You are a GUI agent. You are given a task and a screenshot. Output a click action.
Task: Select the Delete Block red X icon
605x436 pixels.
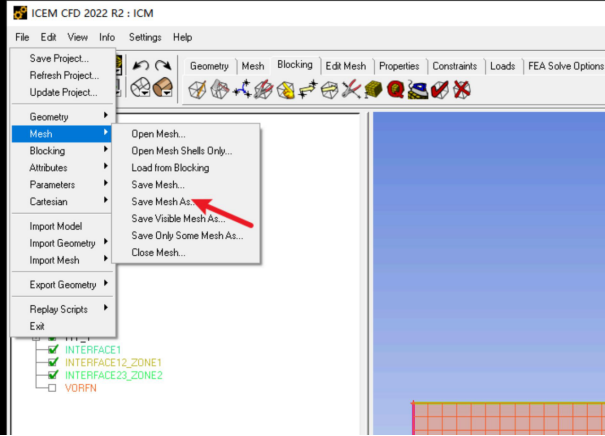point(462,90)
